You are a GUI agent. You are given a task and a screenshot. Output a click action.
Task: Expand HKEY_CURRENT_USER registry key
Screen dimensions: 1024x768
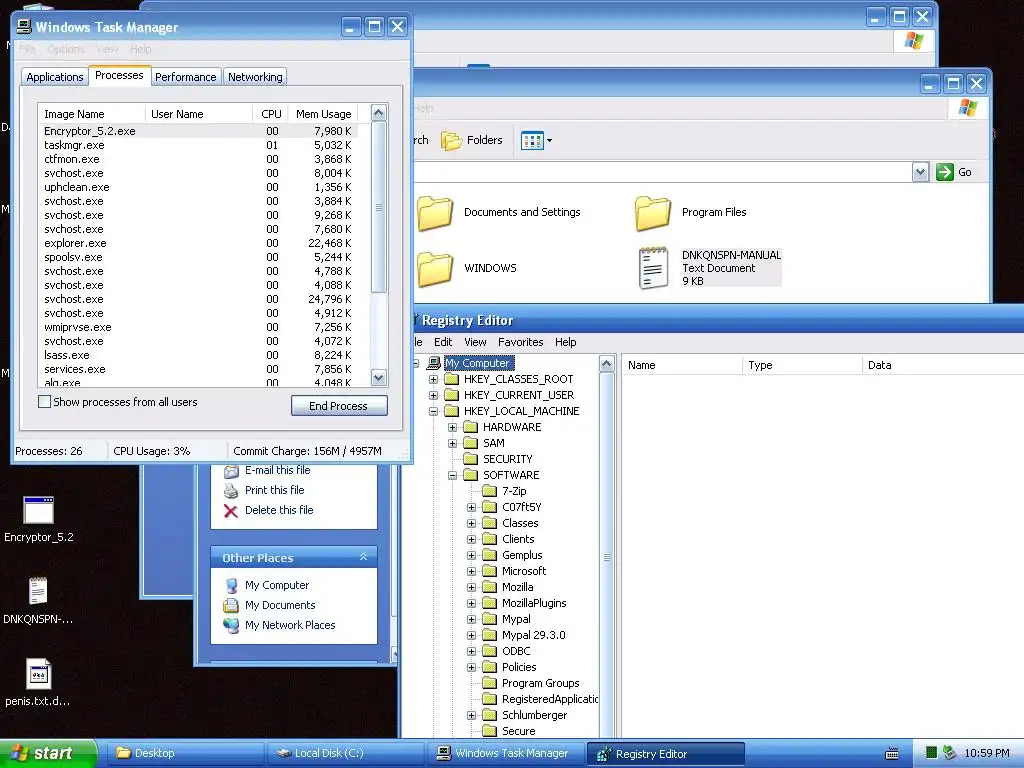[433, 395]
